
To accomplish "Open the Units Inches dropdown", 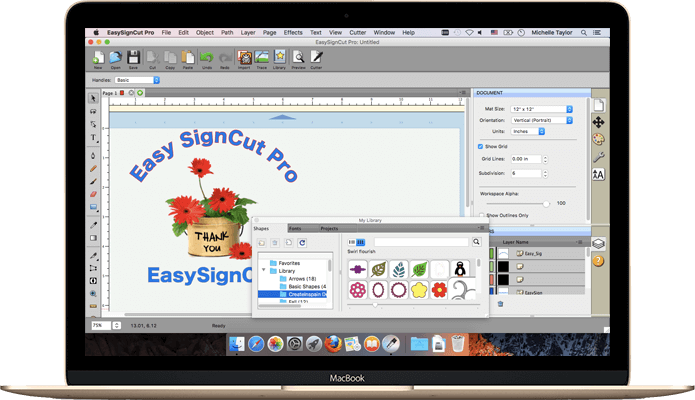I will click(x=528, y=131).
